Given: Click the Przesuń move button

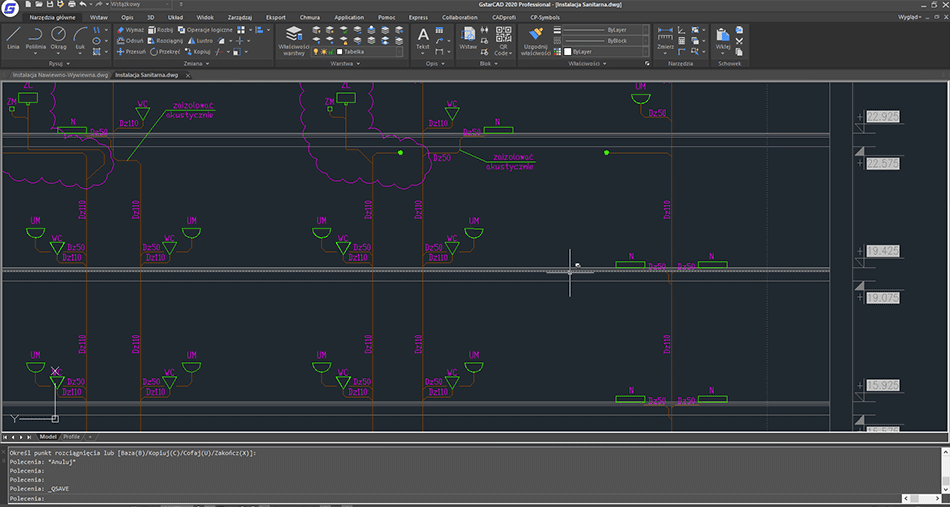Looking at the screenshot, I should (132, 51).
